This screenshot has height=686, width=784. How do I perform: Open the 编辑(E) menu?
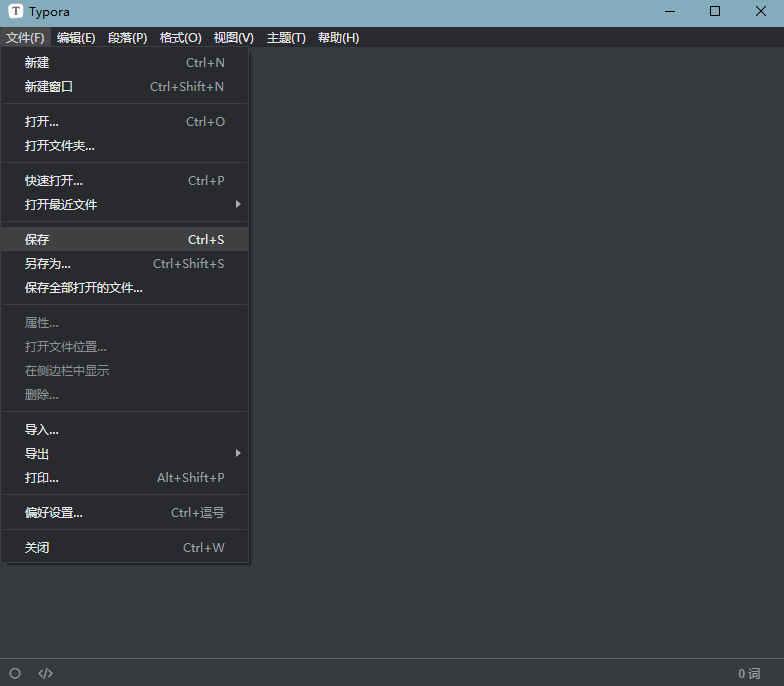pyautogui.click(x=76, y=38)
